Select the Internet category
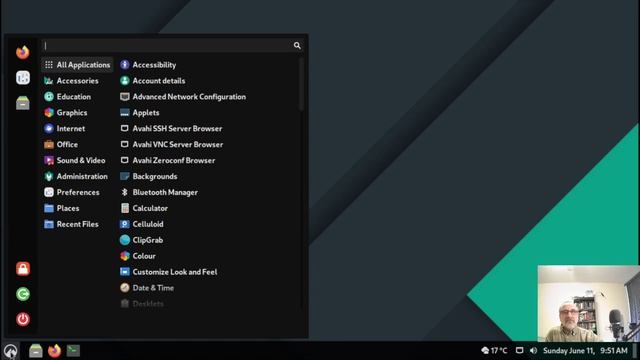640x360 pixels. 77,129
